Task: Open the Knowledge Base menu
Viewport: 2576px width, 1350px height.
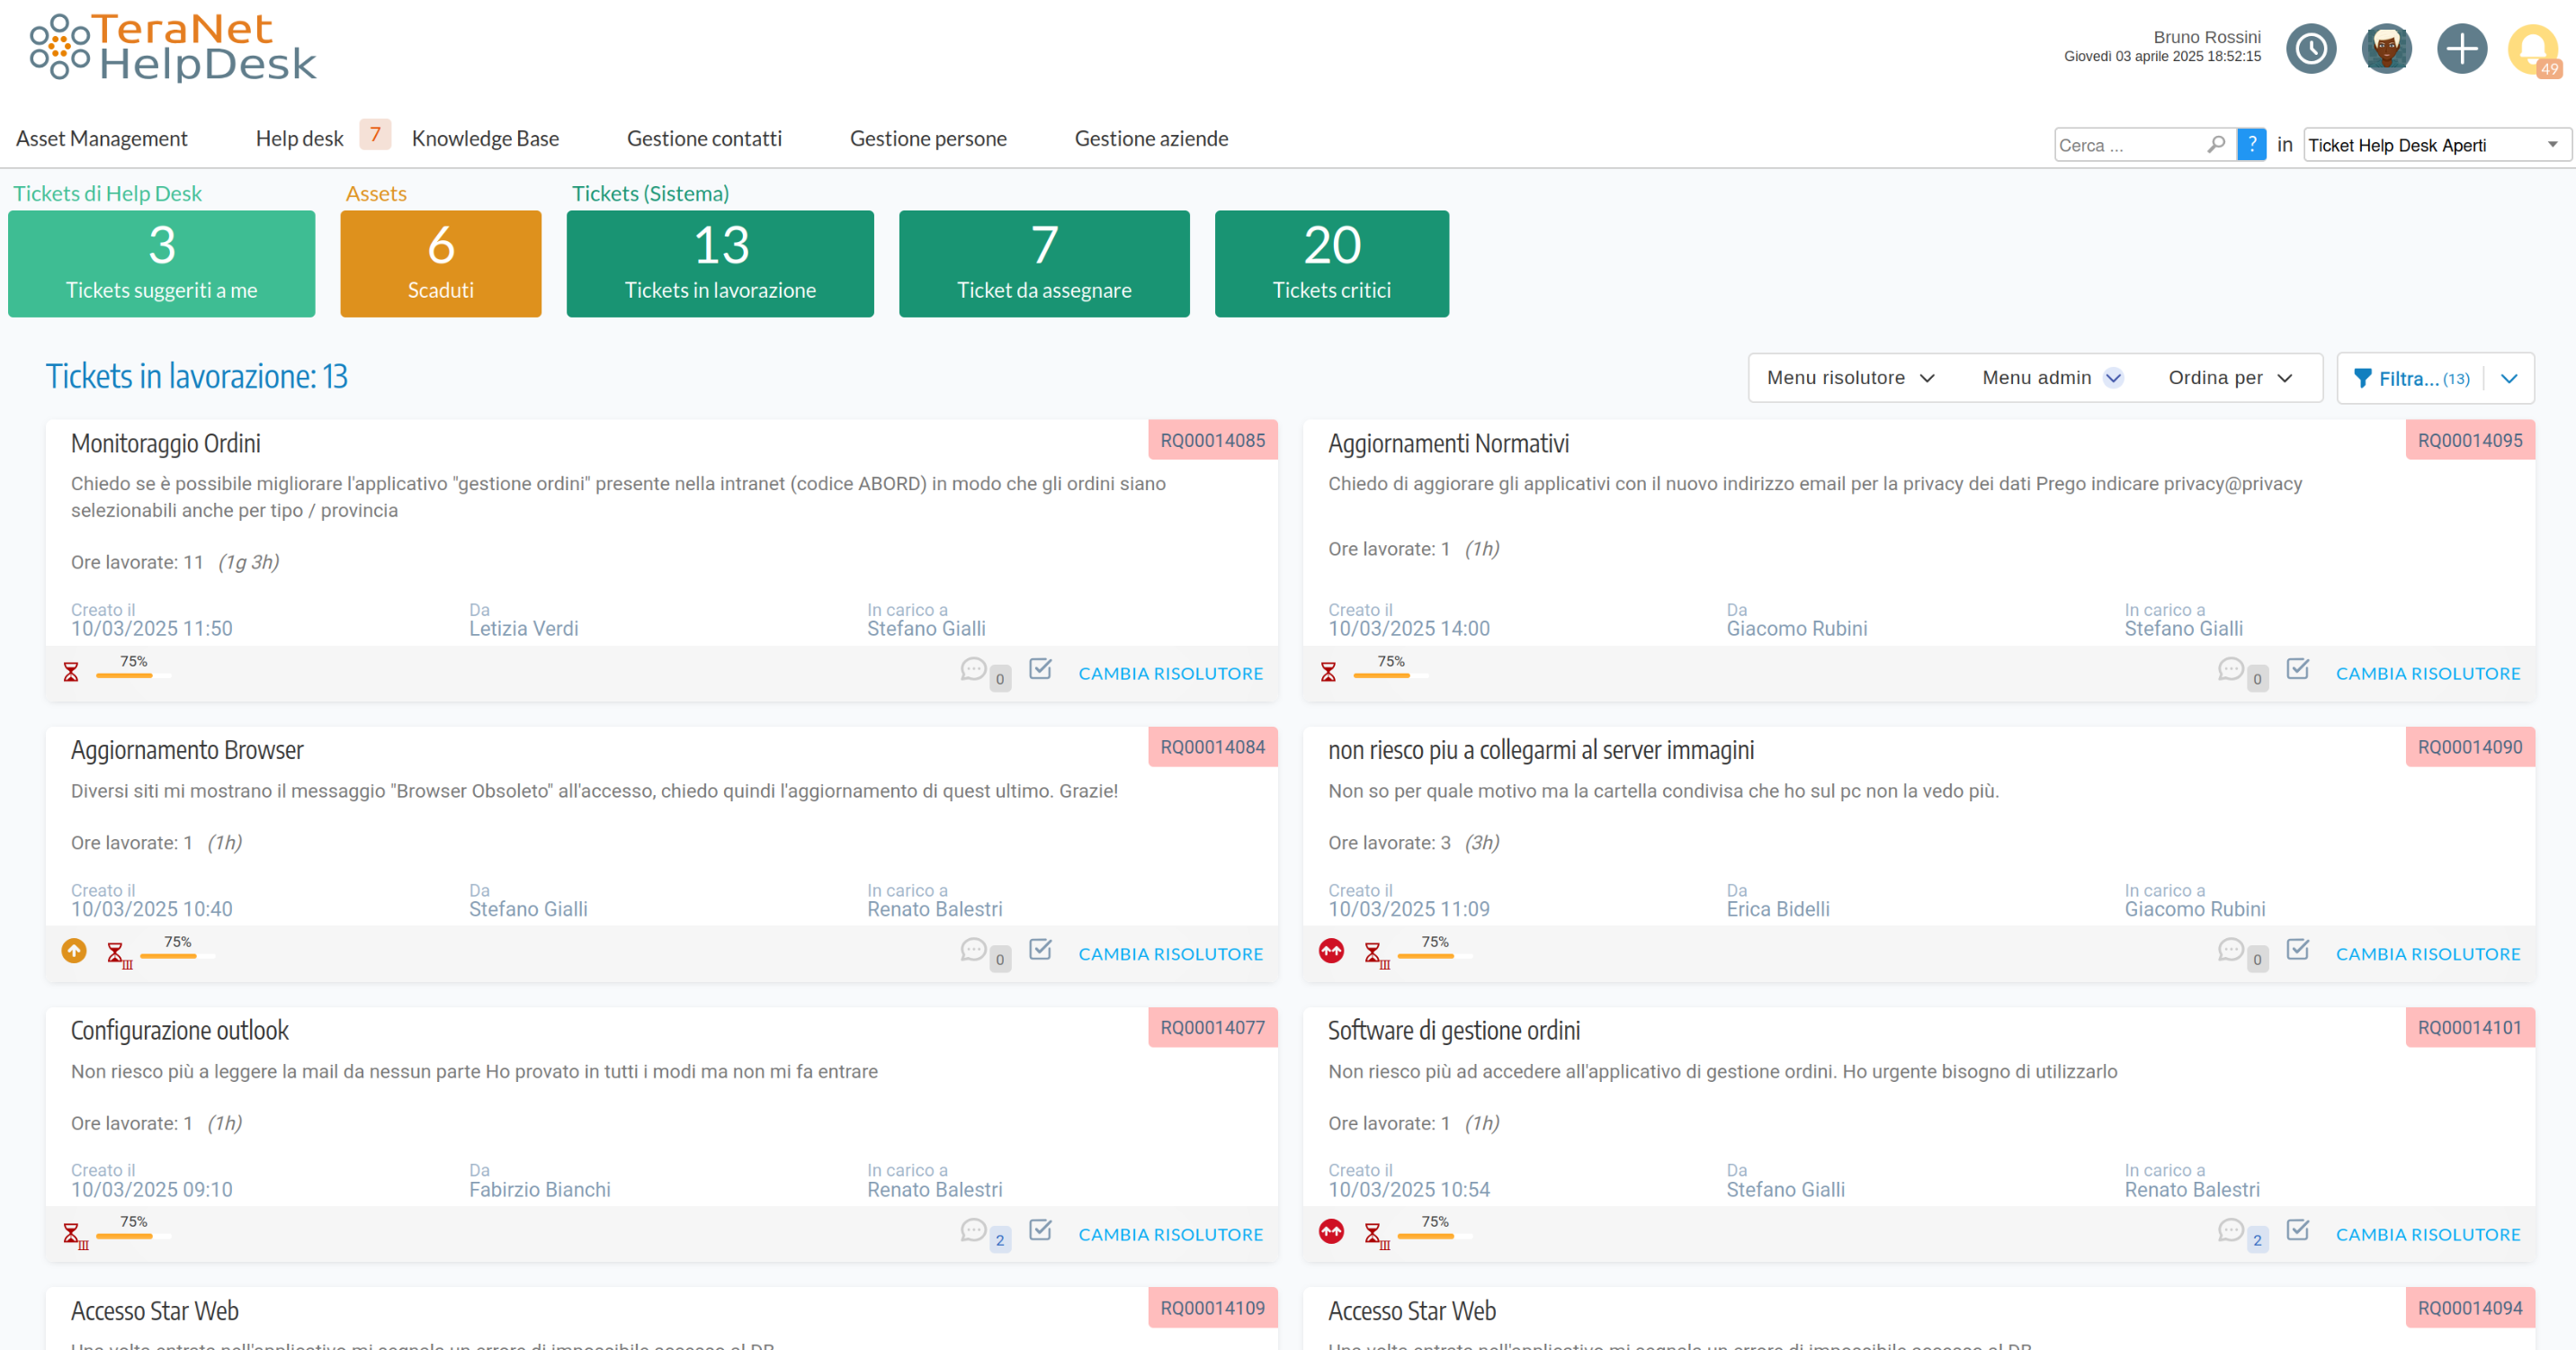Action: (485, 139)
